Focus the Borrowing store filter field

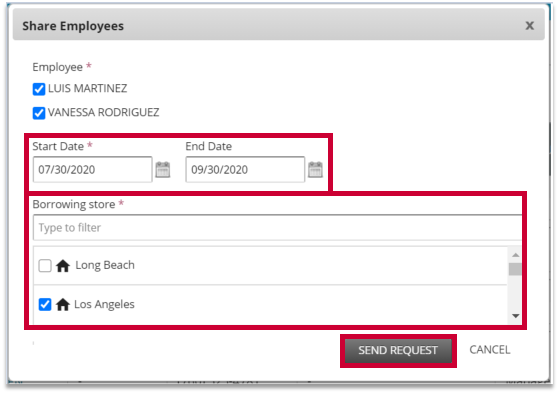[x=277, y=227]
